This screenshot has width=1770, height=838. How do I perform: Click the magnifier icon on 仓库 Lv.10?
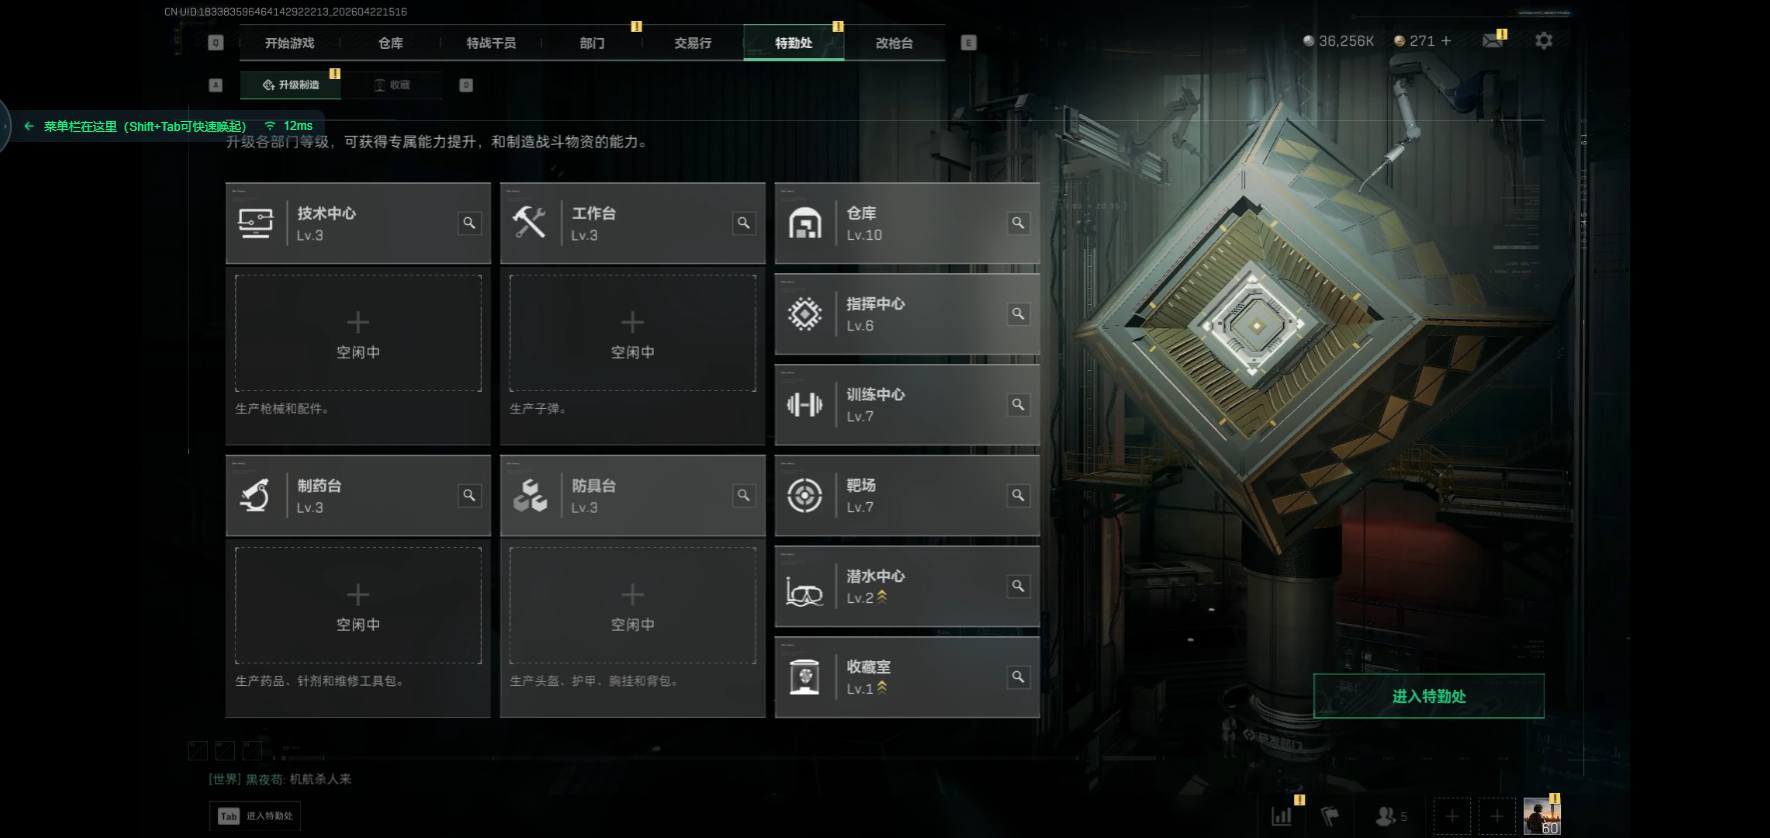1018,223
